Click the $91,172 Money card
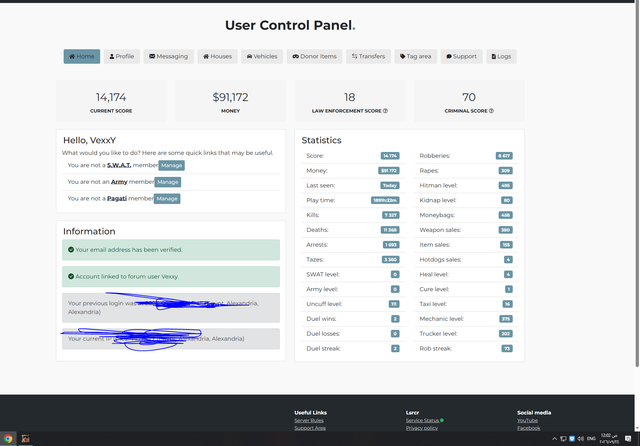Screen dimensions: 640x446 tap(230, 101)
